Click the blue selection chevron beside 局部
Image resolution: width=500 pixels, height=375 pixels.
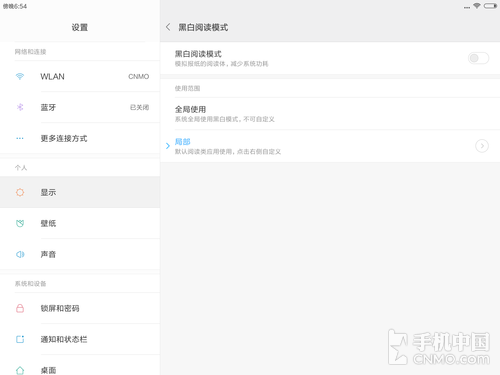[168, 146]
